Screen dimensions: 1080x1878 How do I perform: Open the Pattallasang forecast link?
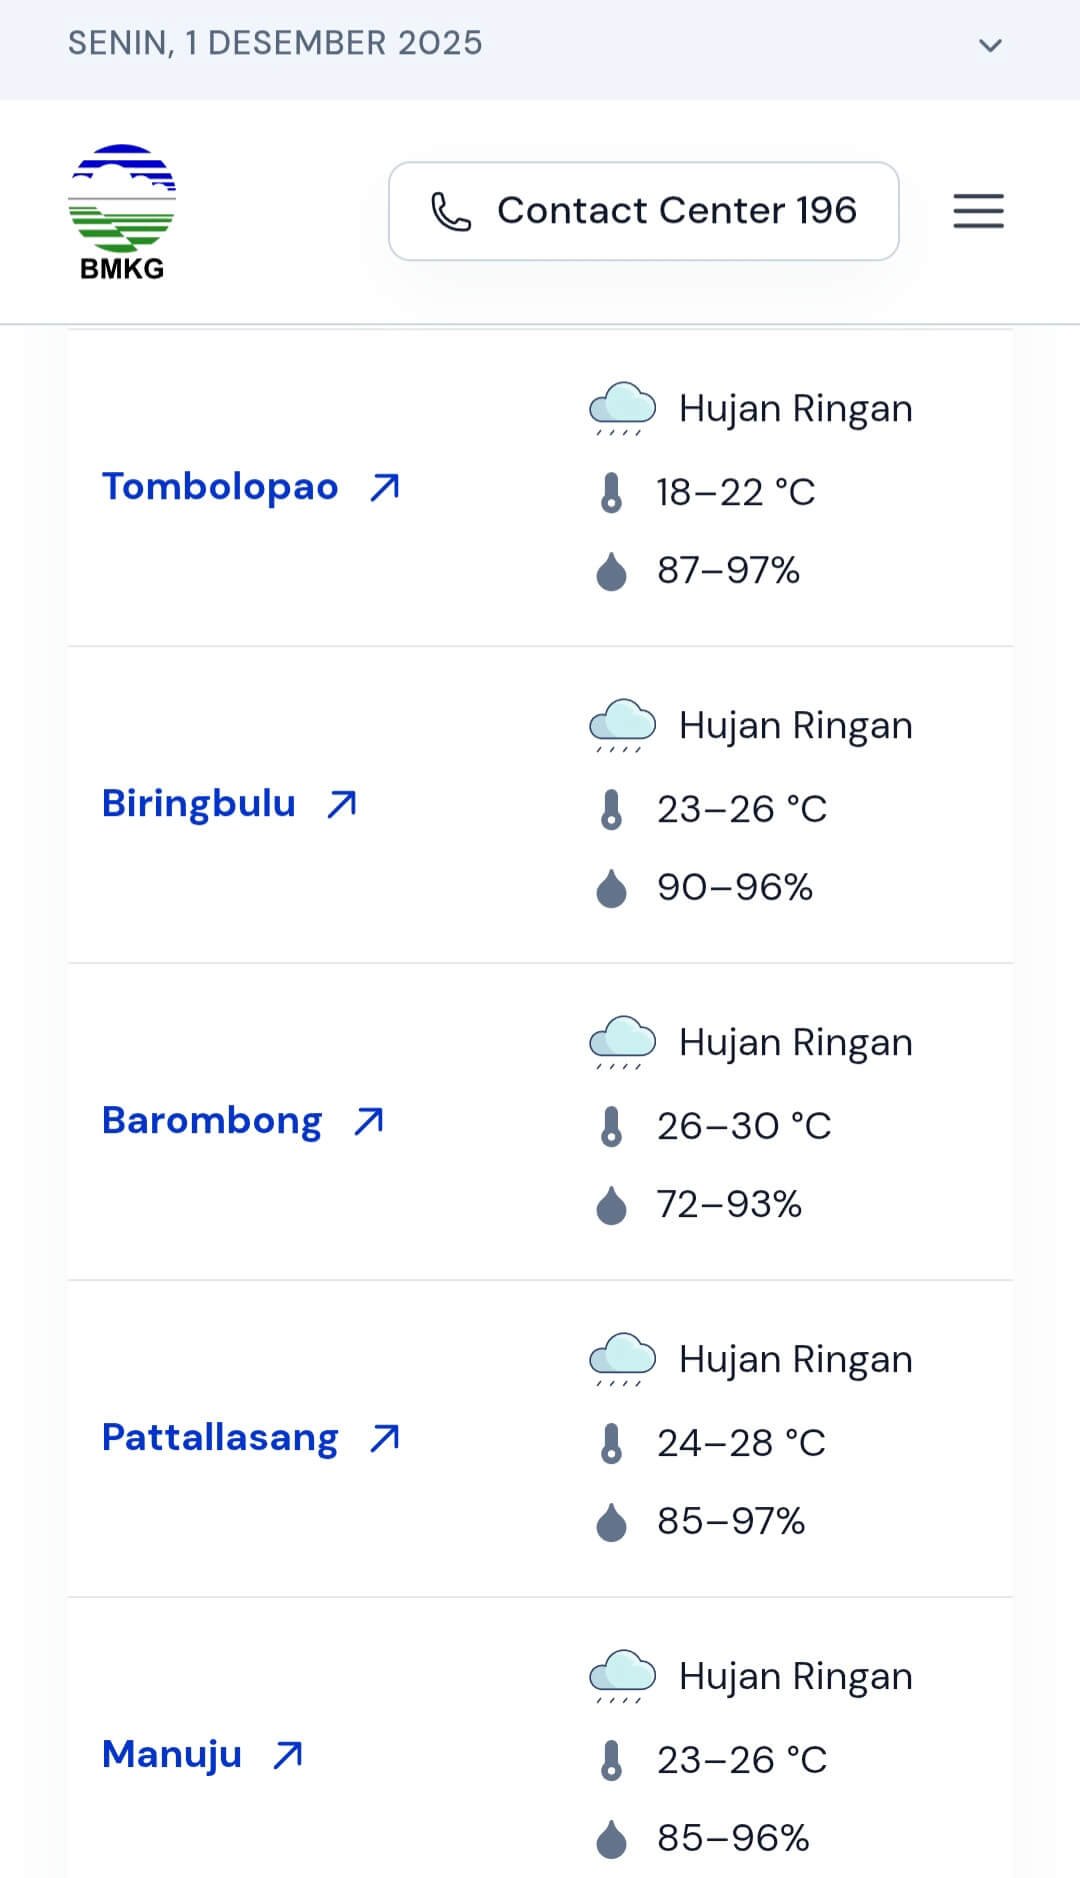(x=220, y=1438)
